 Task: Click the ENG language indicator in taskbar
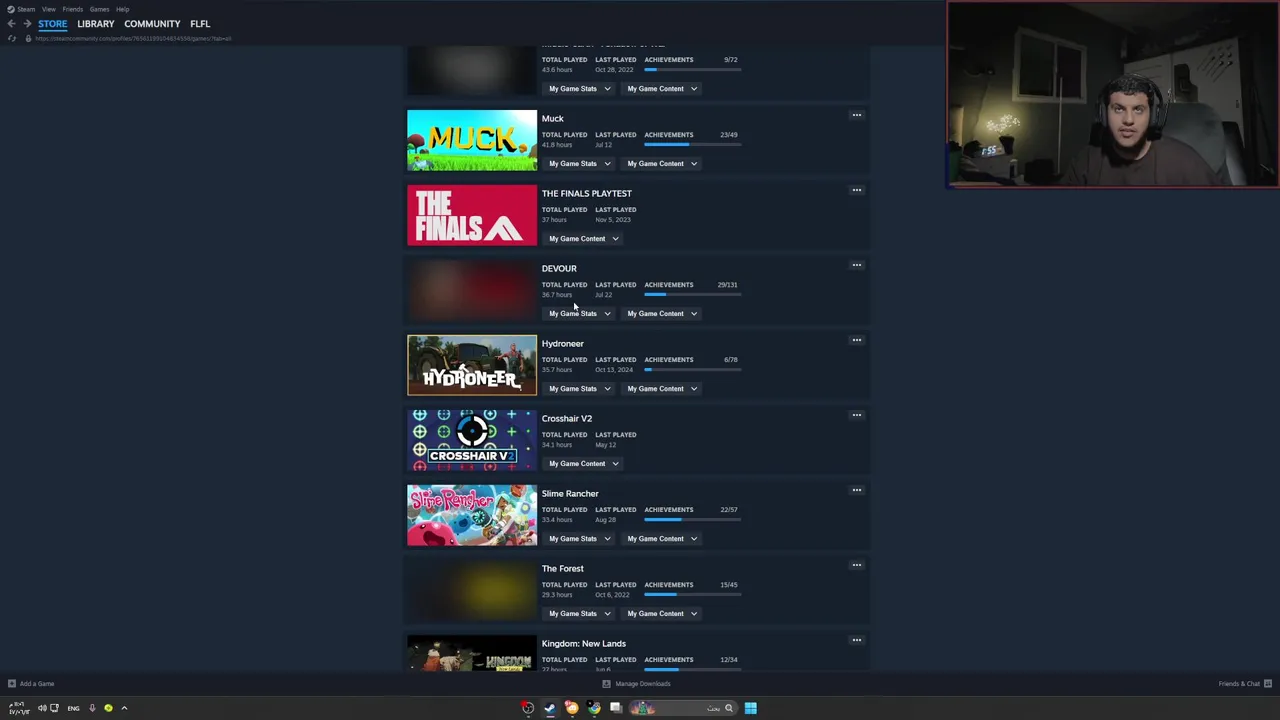coord(73,708)
